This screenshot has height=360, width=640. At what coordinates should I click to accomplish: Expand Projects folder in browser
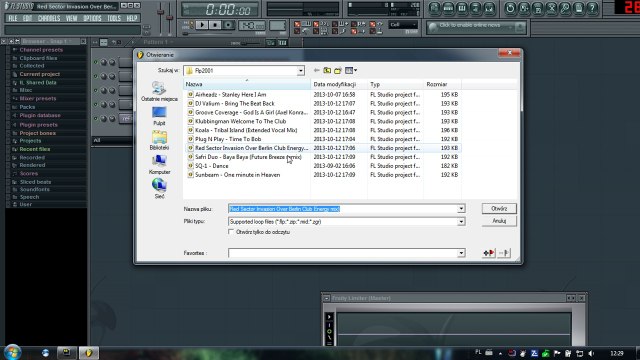coord(30,141)
